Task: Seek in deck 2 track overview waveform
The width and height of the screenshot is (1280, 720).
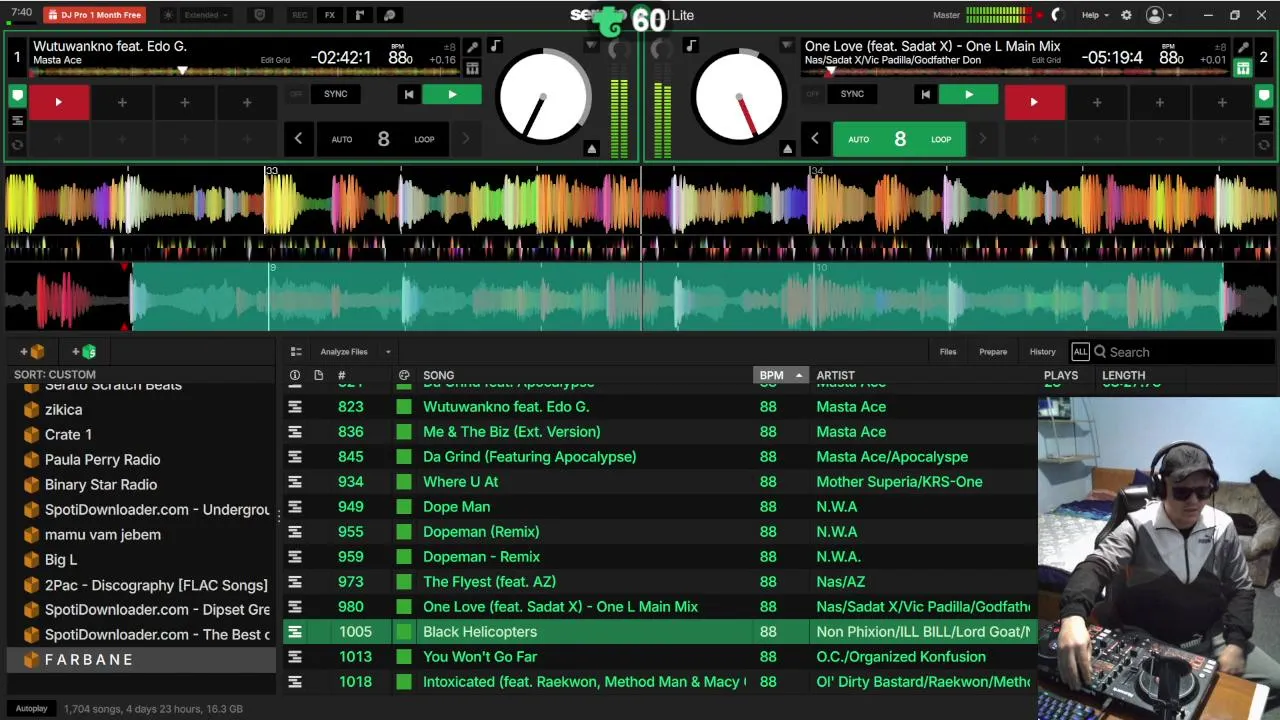Action: pyautogui.click(x=1015, y=71)
